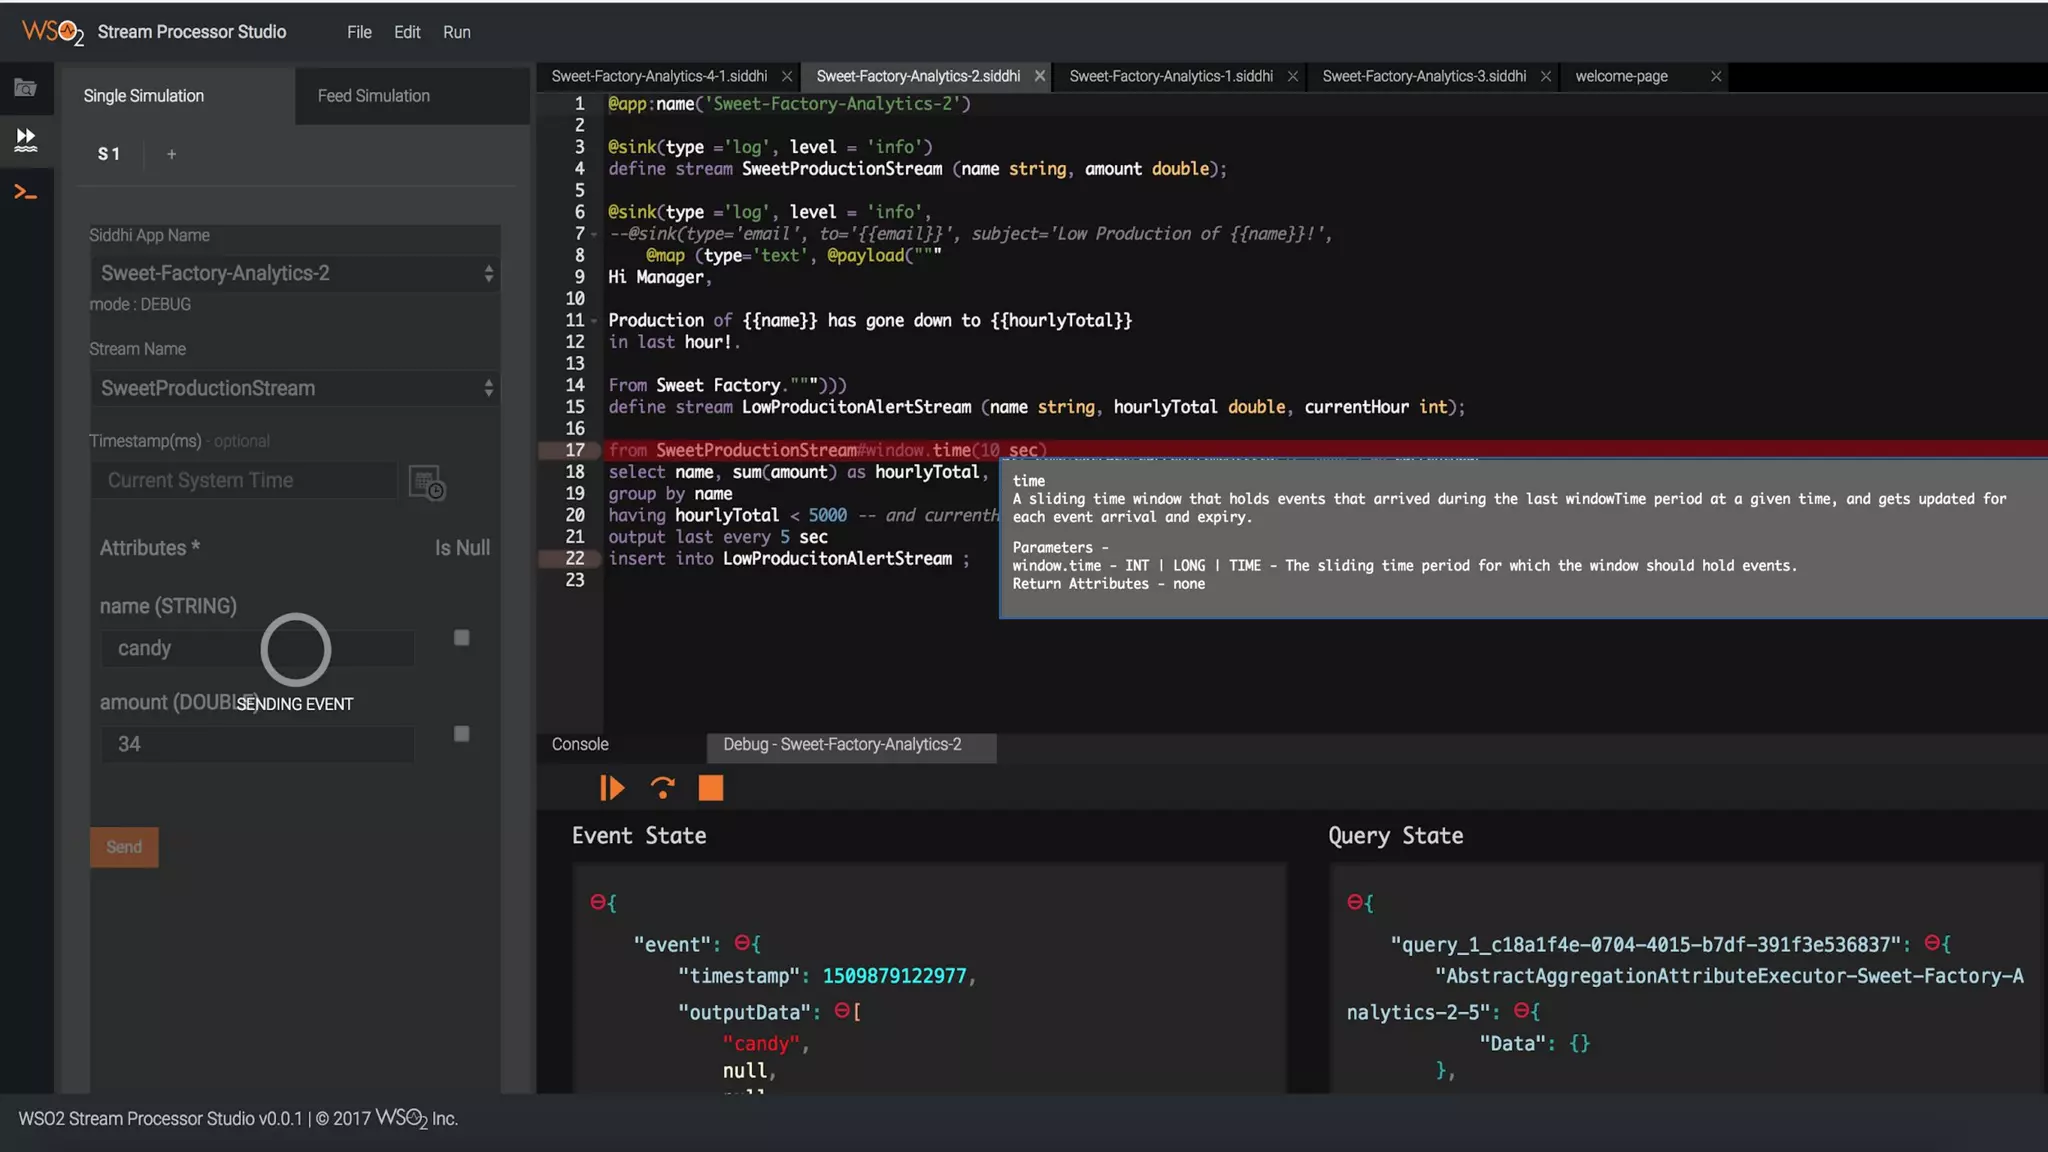The width and height of the screenshot is (2048, 1152).
Task: Open the Run menu
Action: 456,32
